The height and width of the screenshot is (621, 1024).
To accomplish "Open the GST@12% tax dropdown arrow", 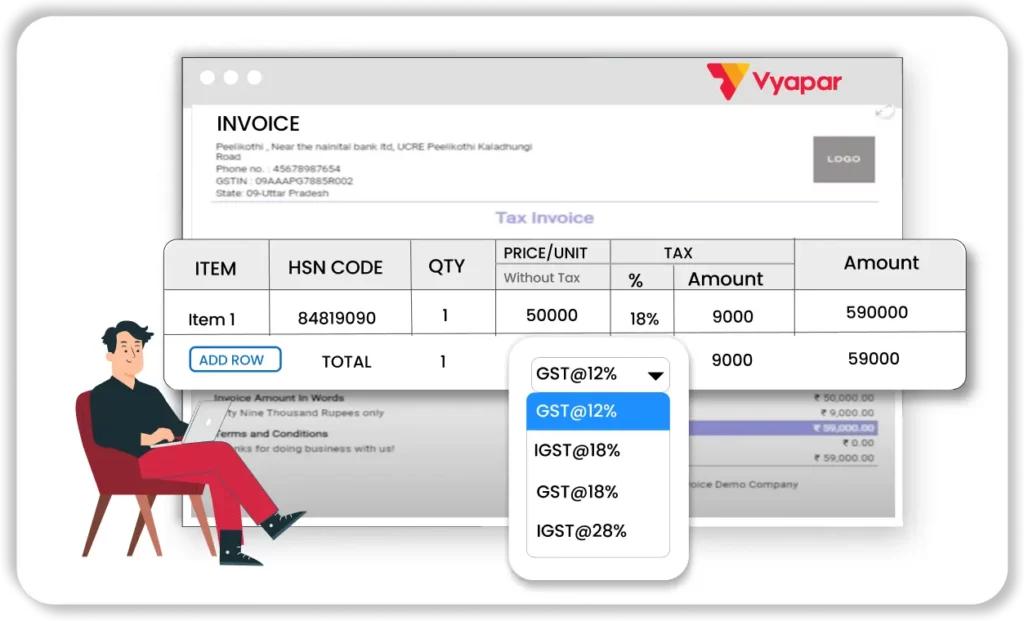I will click(655, 376).
